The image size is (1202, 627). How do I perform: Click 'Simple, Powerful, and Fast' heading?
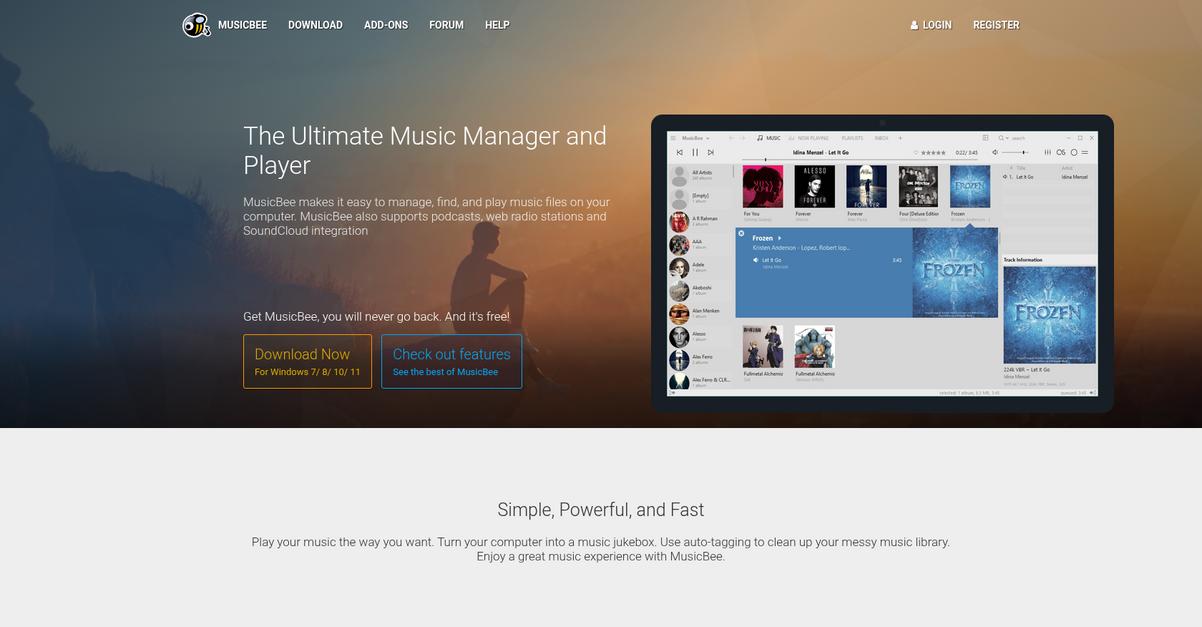(x=601, y=510)
